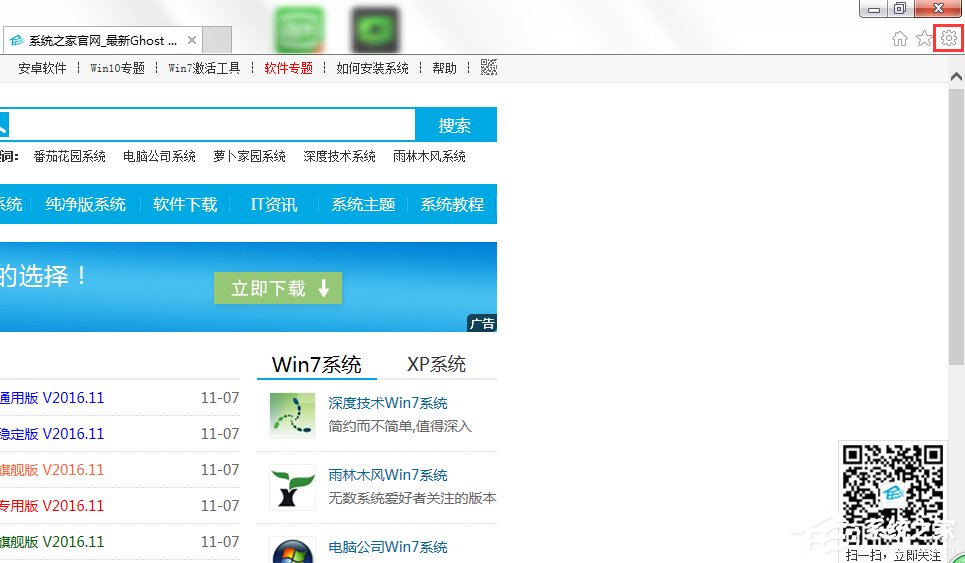Click the 深度技术Win7系统 logo thumbnail
965x563 pixels.
[292, 415]
